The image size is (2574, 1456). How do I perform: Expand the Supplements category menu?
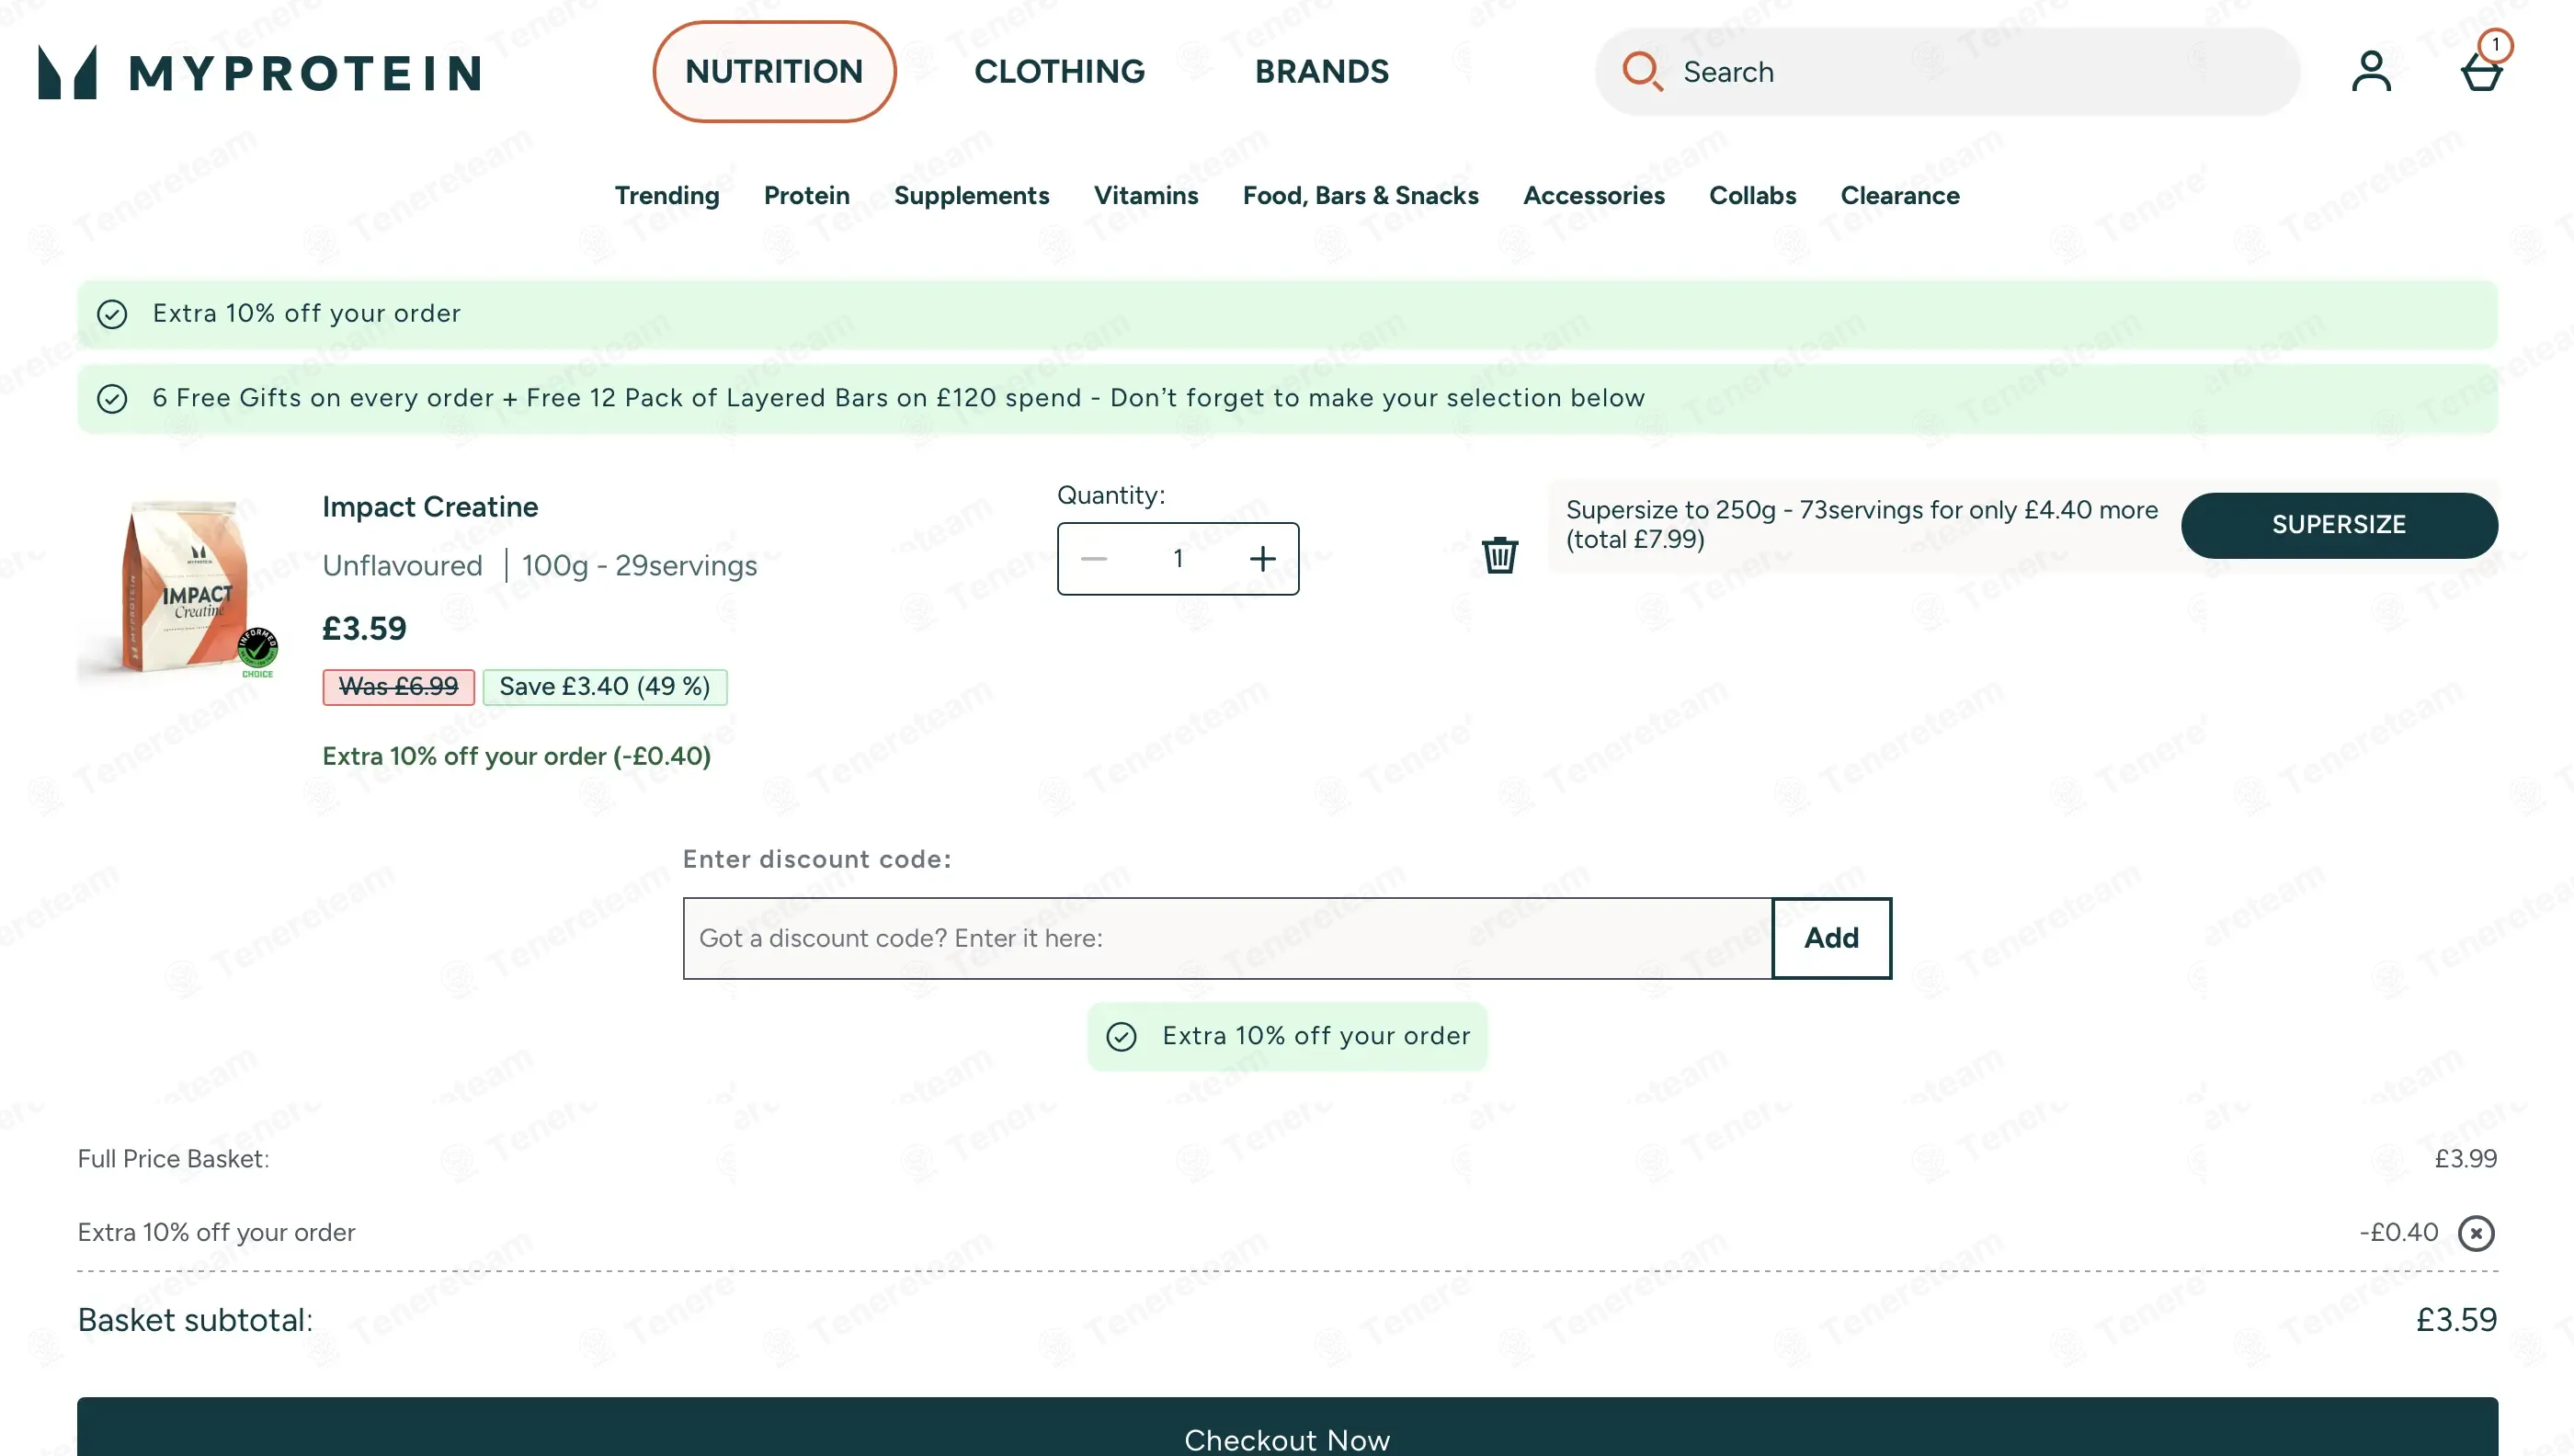click(x=971, y=196)
